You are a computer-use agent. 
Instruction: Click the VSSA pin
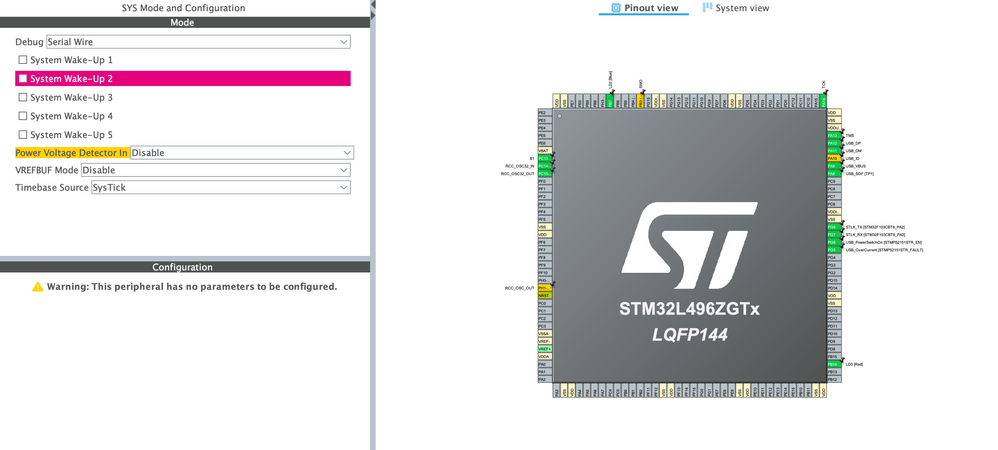pos(545,334)
